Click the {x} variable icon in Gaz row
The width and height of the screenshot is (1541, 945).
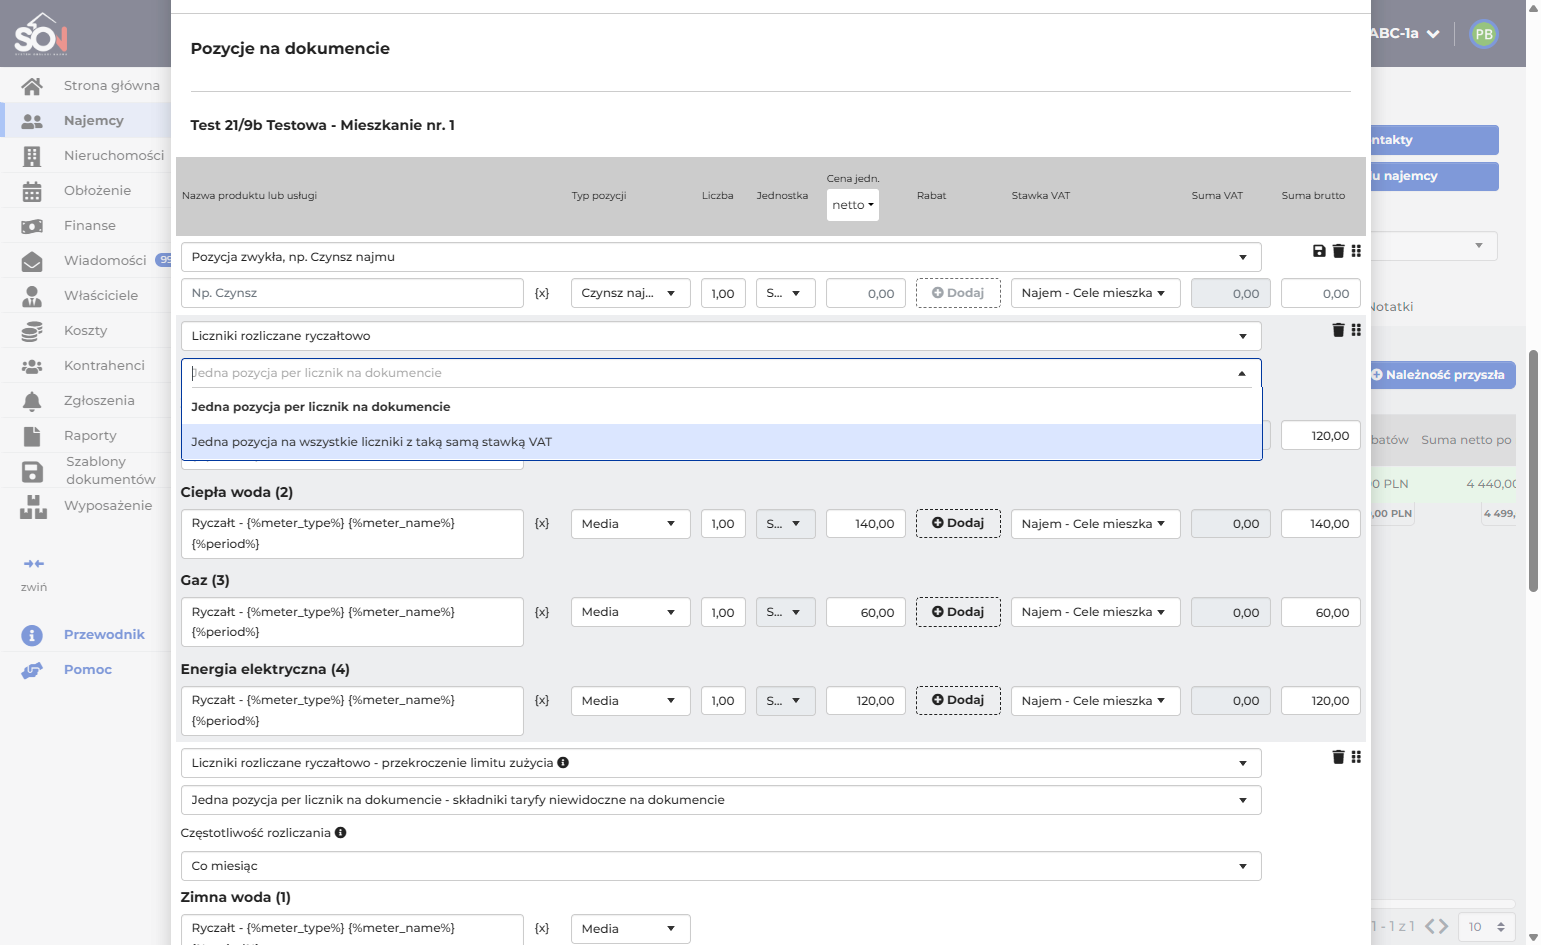point(542,612)
